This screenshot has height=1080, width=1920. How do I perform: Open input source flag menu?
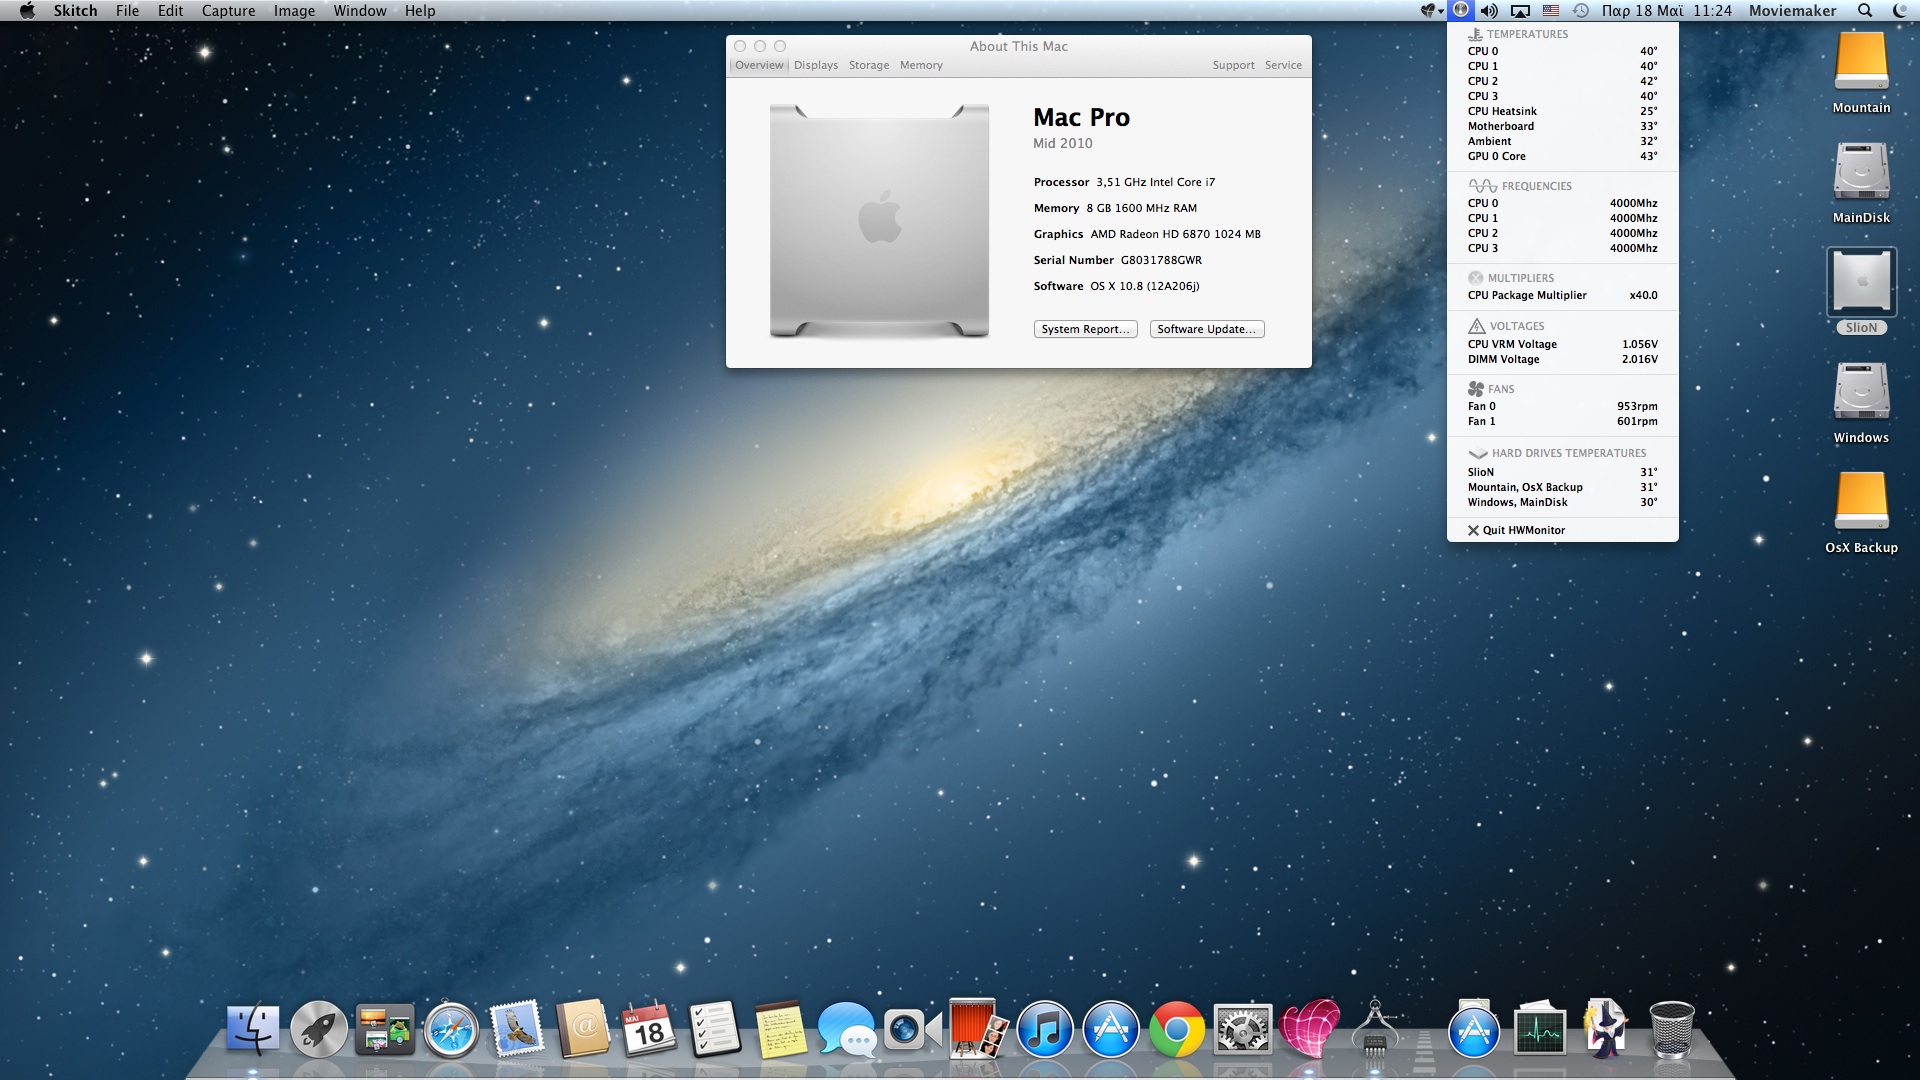click(x=1550, y=10)
